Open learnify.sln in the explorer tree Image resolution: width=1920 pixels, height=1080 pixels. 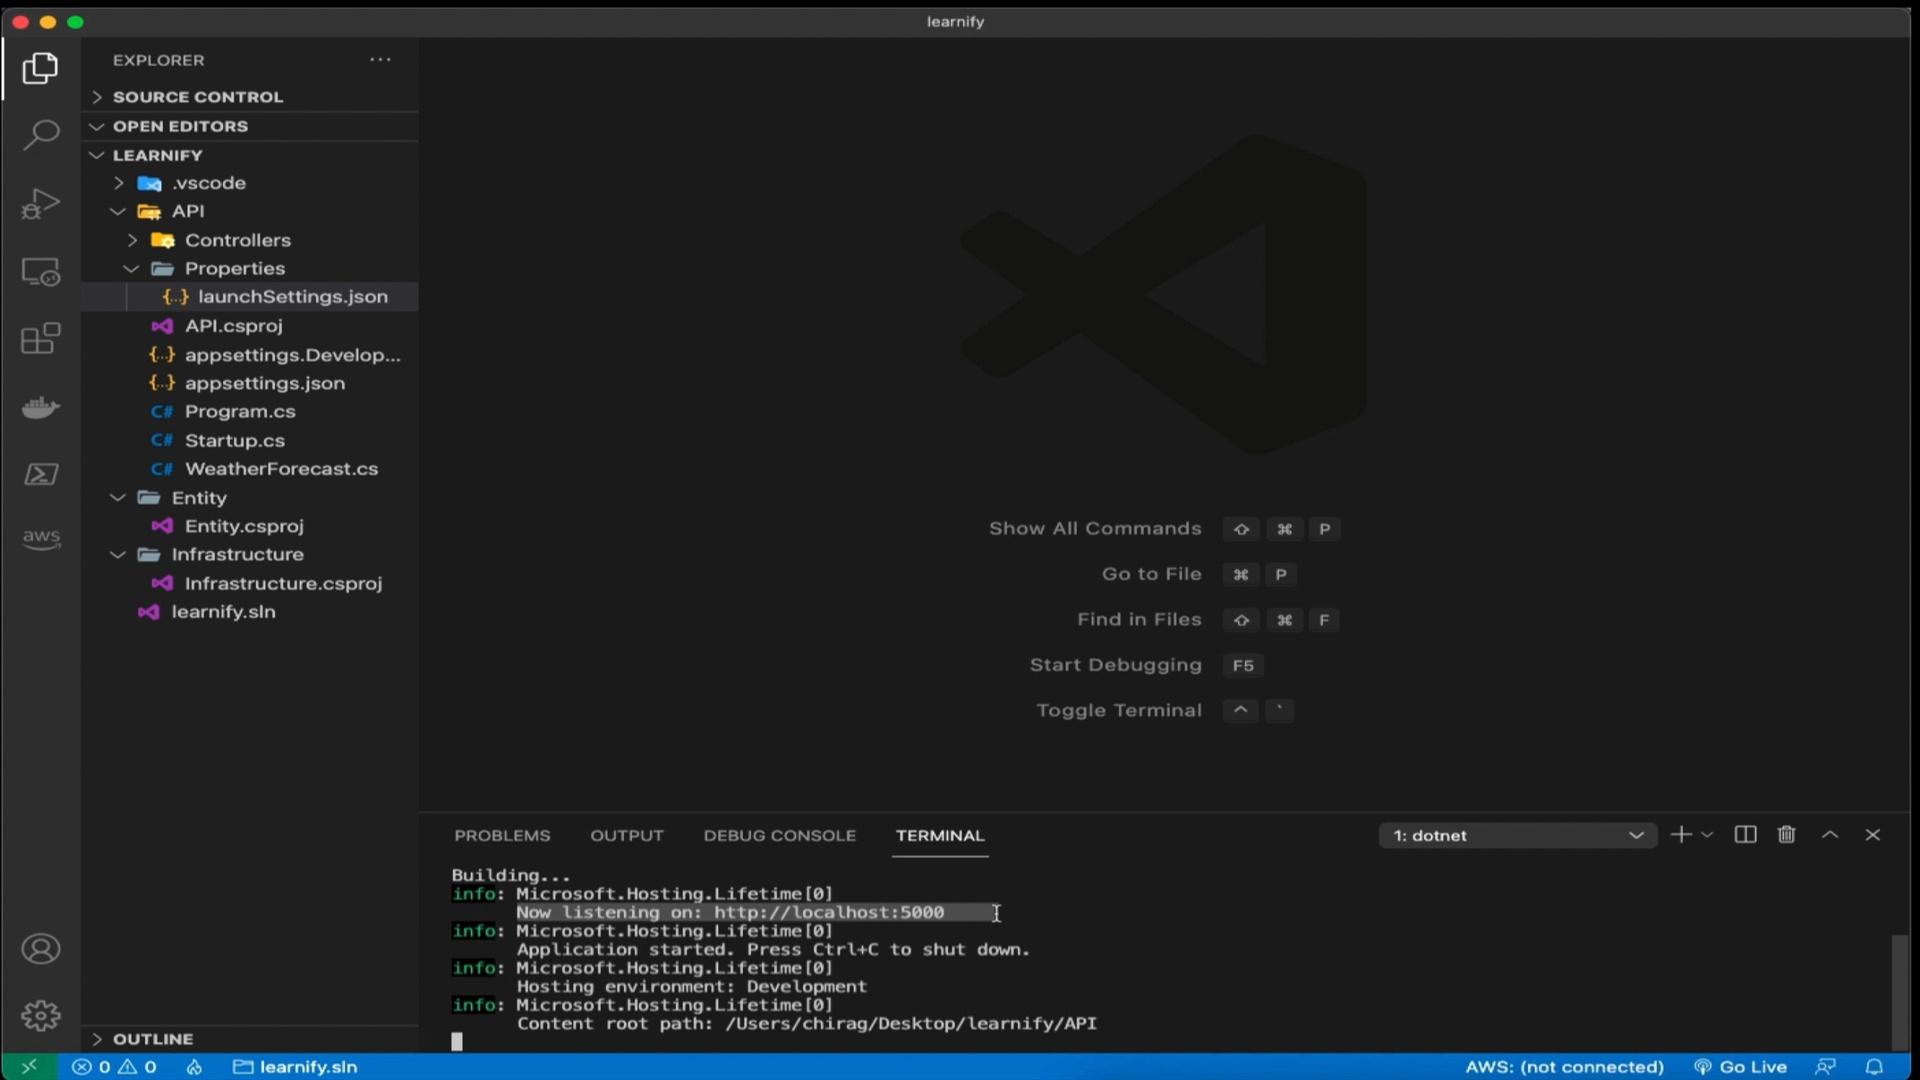click(x=250, y=611)
